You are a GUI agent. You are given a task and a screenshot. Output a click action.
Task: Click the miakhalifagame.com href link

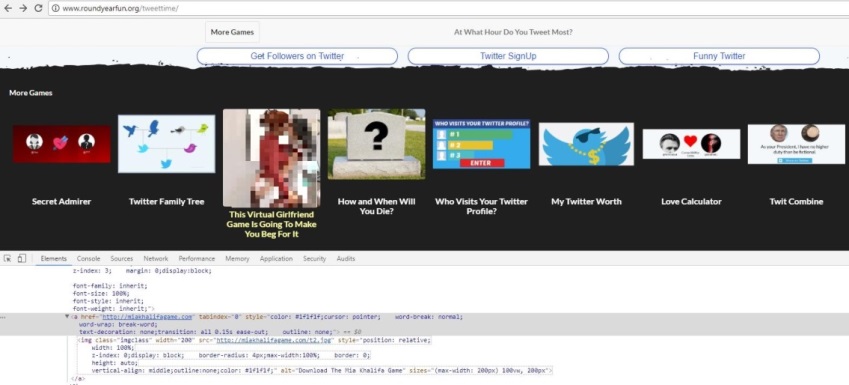pos(148,317)
